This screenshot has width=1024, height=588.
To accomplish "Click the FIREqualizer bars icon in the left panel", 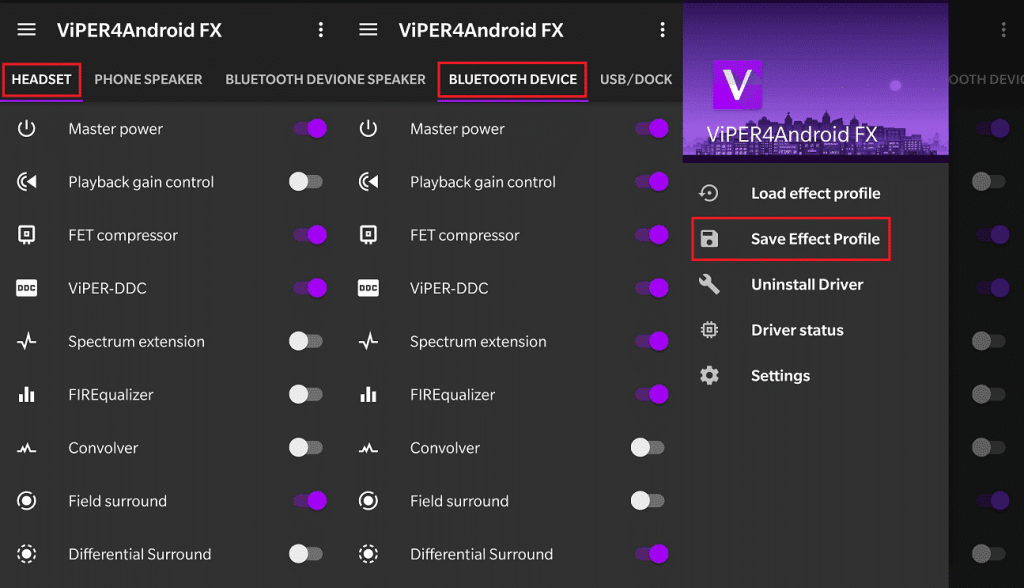I will (x=27, y=395).
